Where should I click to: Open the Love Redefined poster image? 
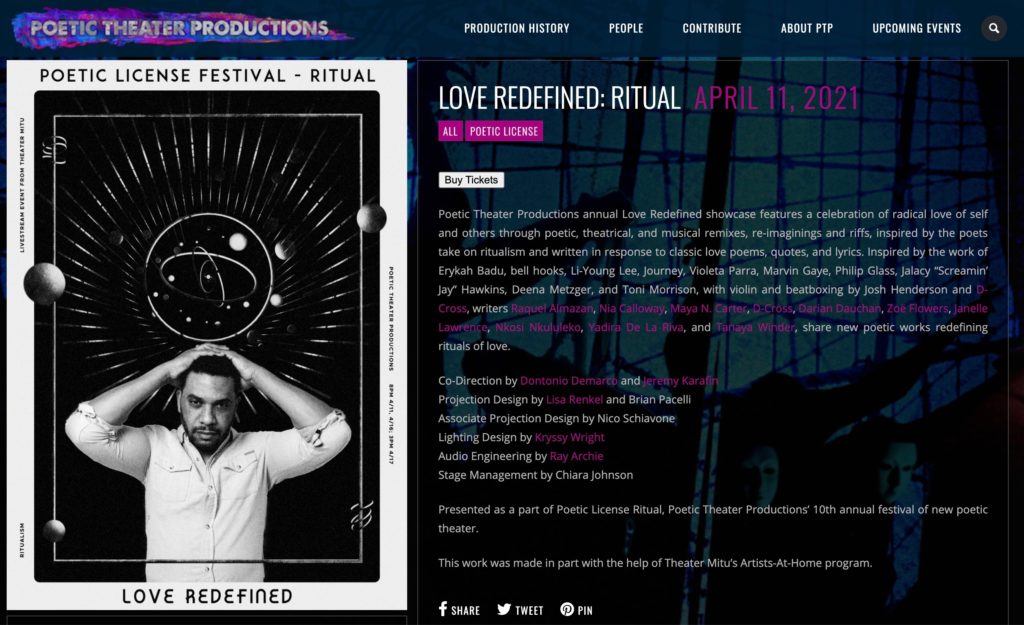pyautogui.click(x=207, y=335)
